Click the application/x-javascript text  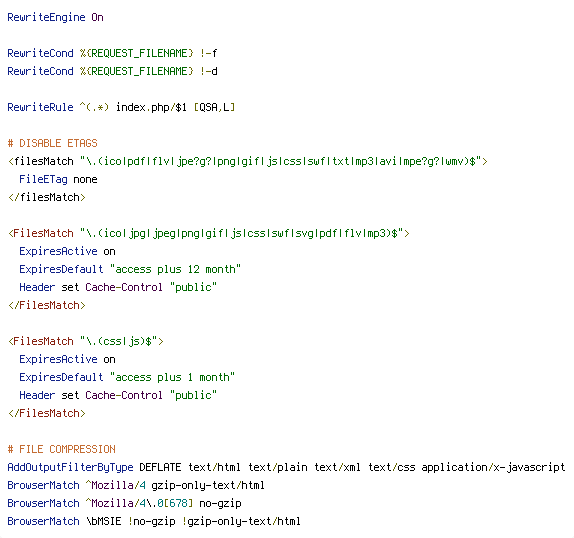[493, 467]
